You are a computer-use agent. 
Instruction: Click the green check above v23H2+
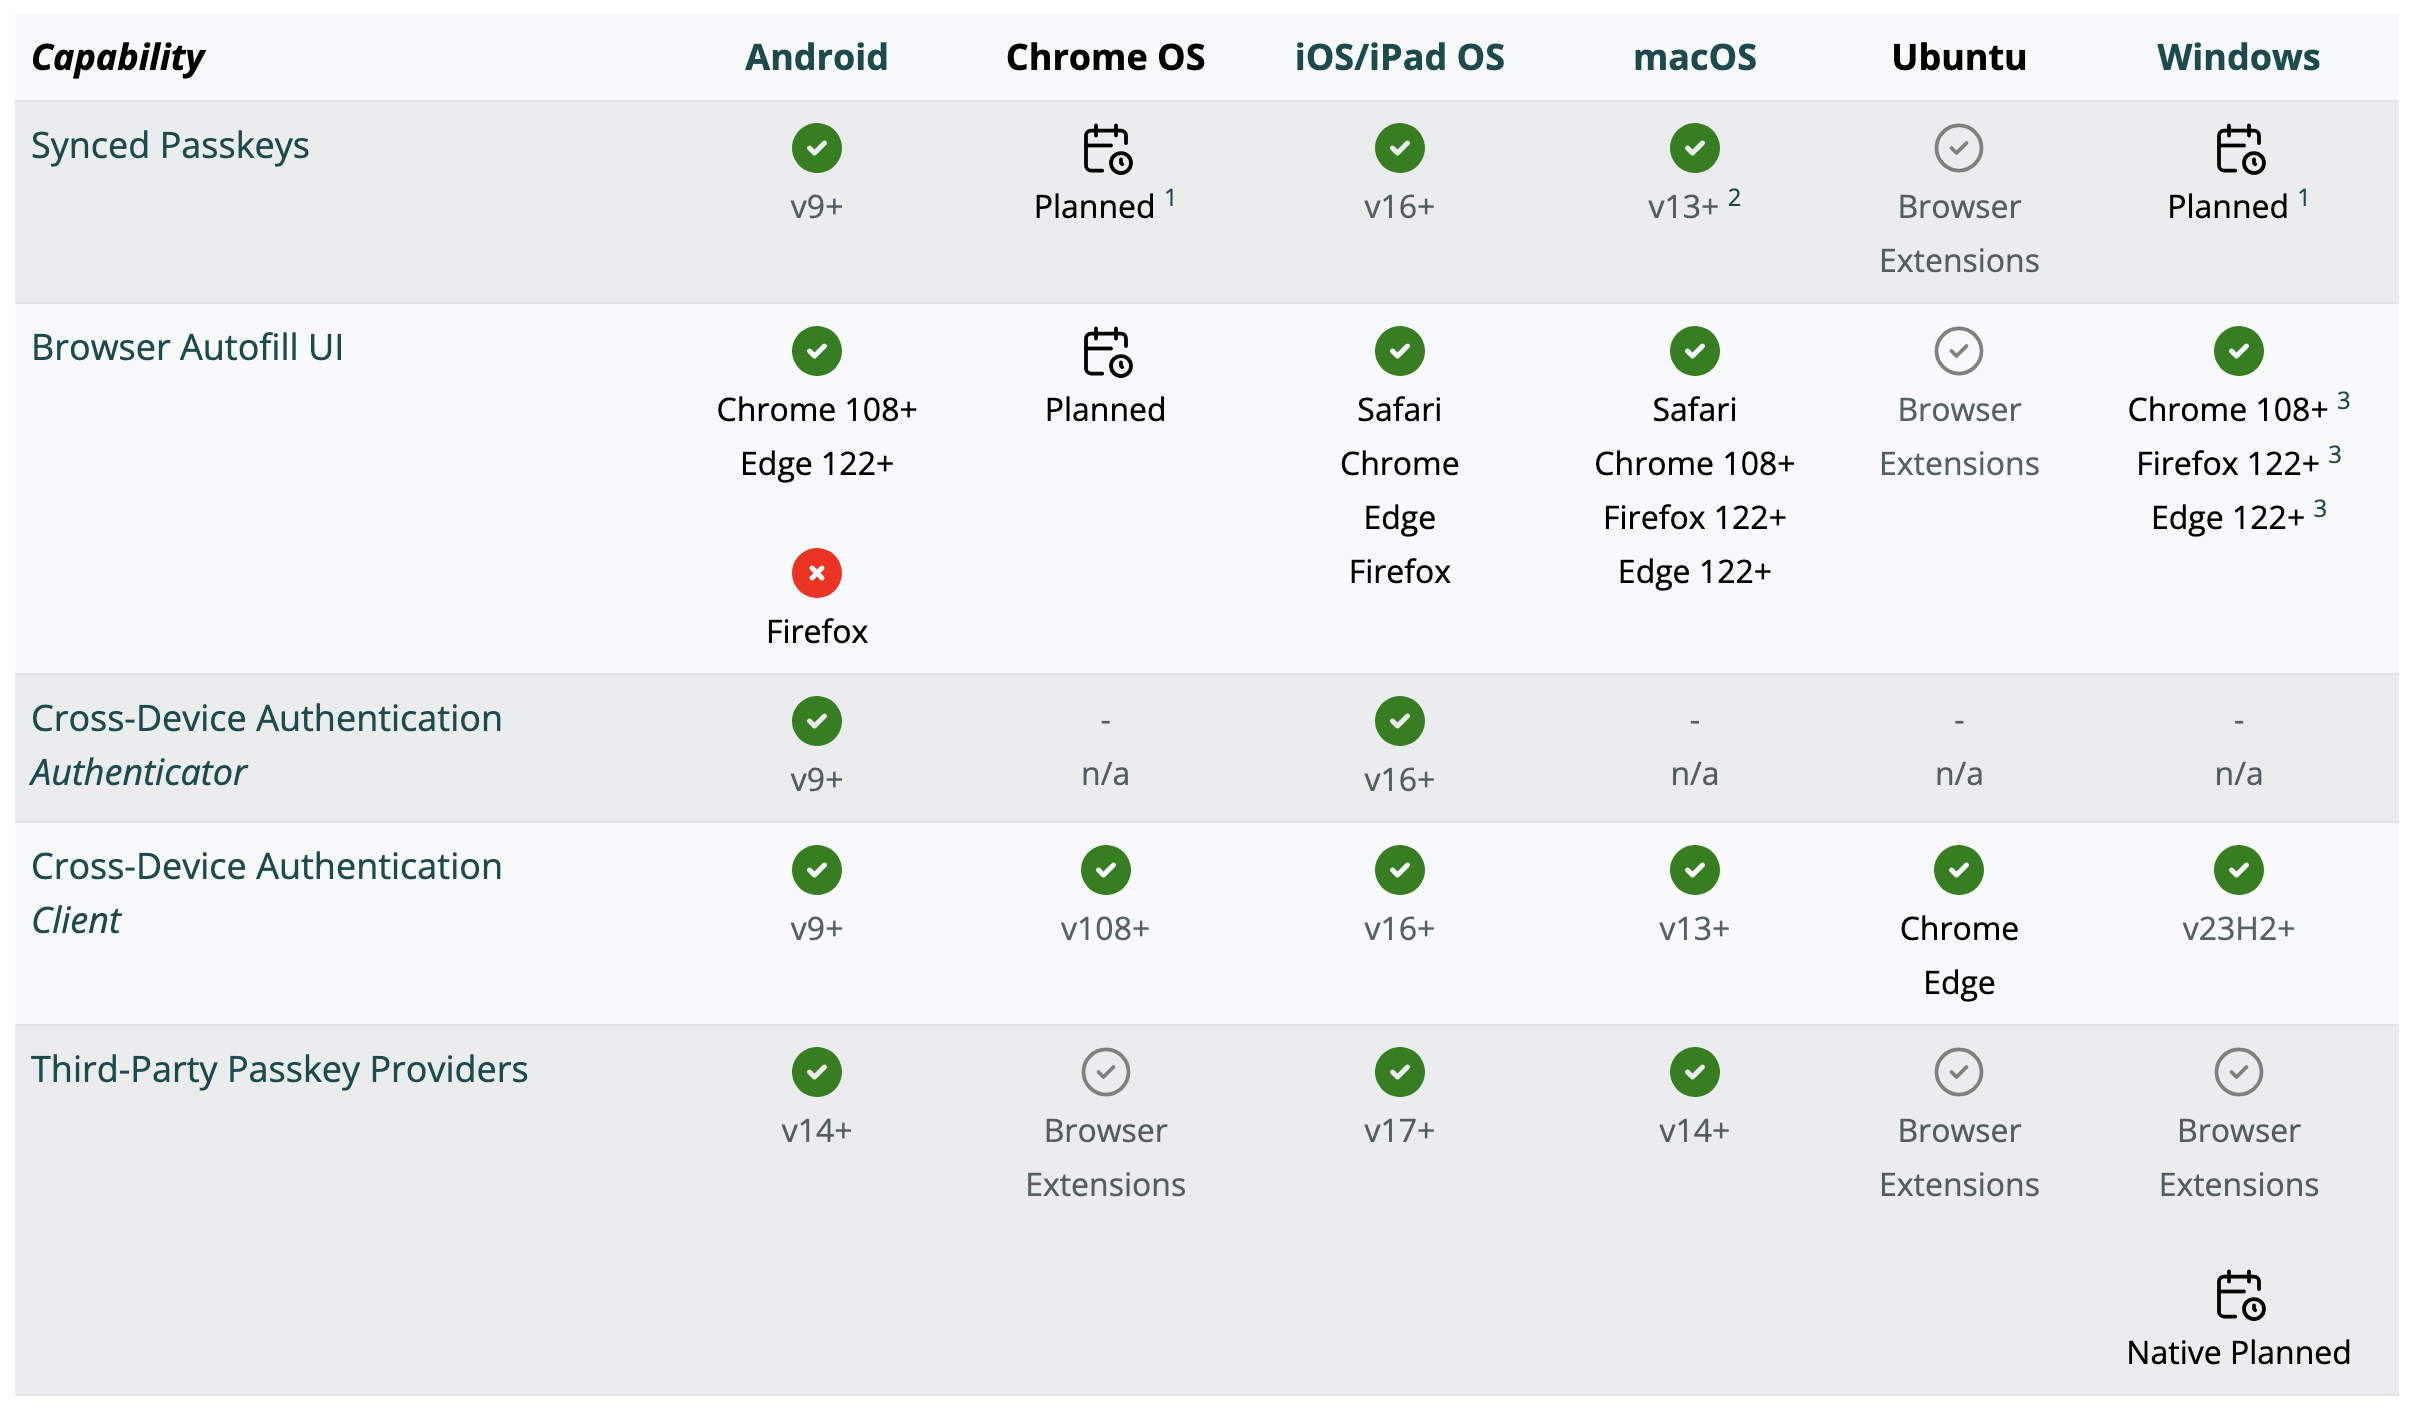click(x=2239, y=870)
